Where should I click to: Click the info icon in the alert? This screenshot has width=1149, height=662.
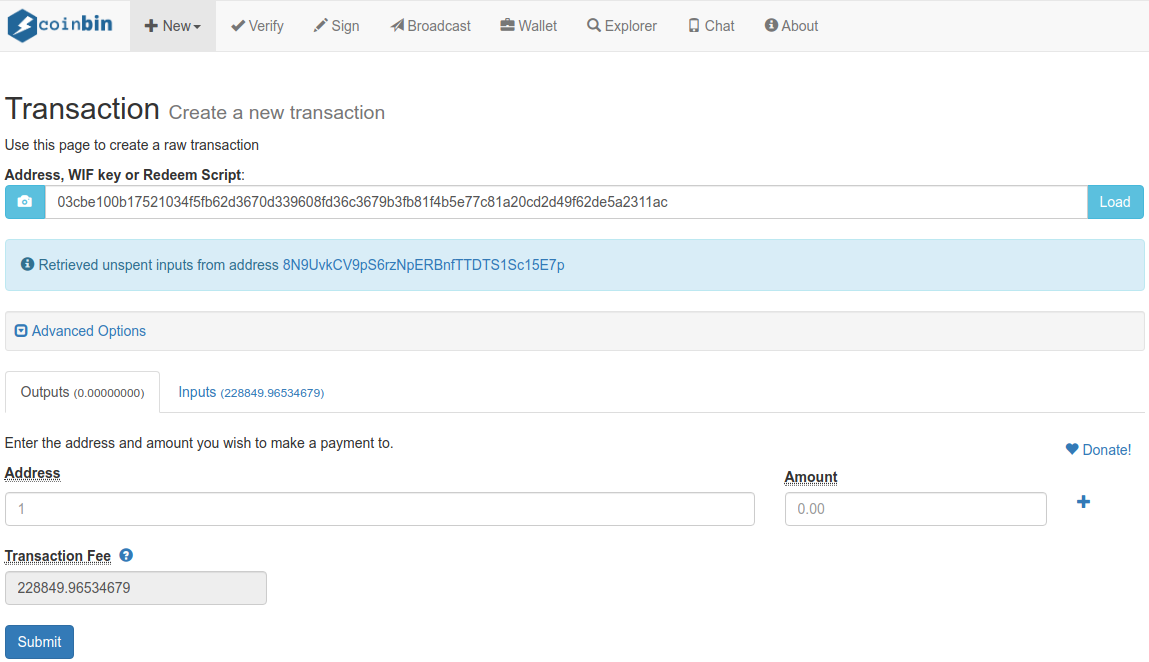pos(27,264)
